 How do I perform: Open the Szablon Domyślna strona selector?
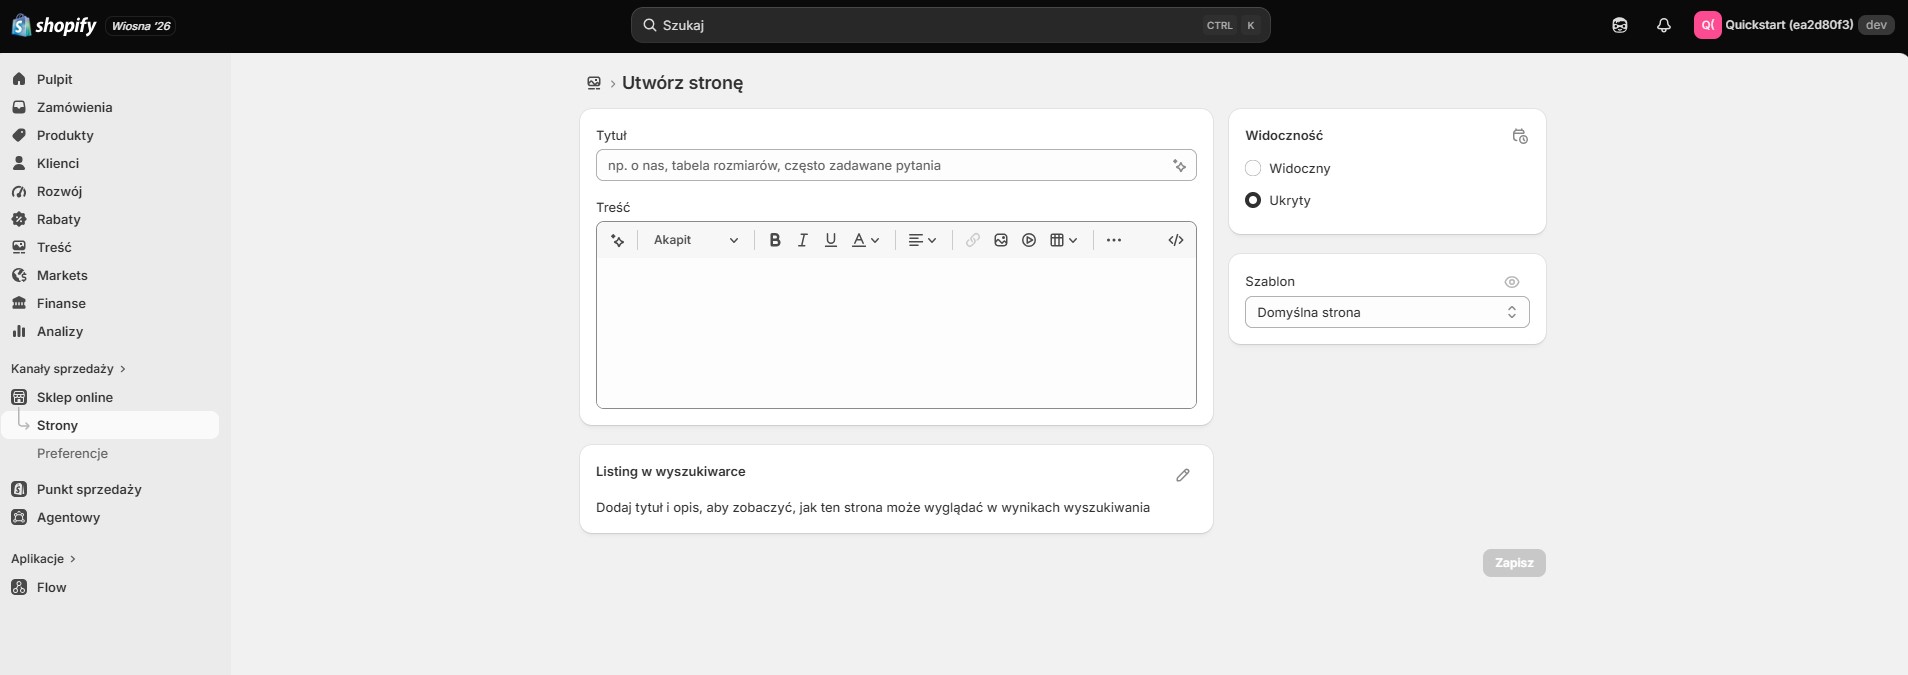coord(1387,312)
